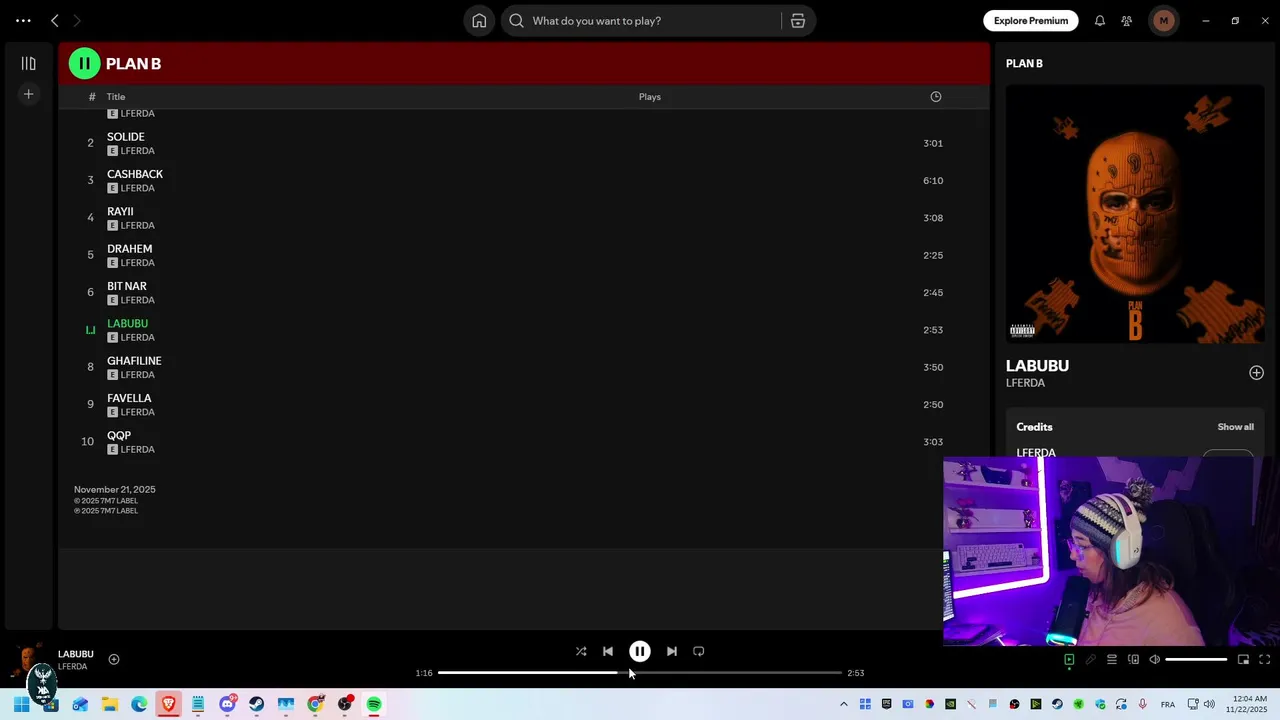The width and height of the screenshot is (1280, 720).
Task: Open Connect to a device
Action: (1133, 659)
